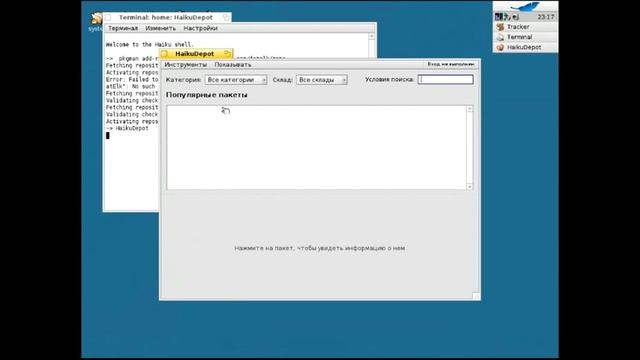The image size is (640, 360).
Task: Click the 'Популярные пакеты' heading
Action: 207,95
